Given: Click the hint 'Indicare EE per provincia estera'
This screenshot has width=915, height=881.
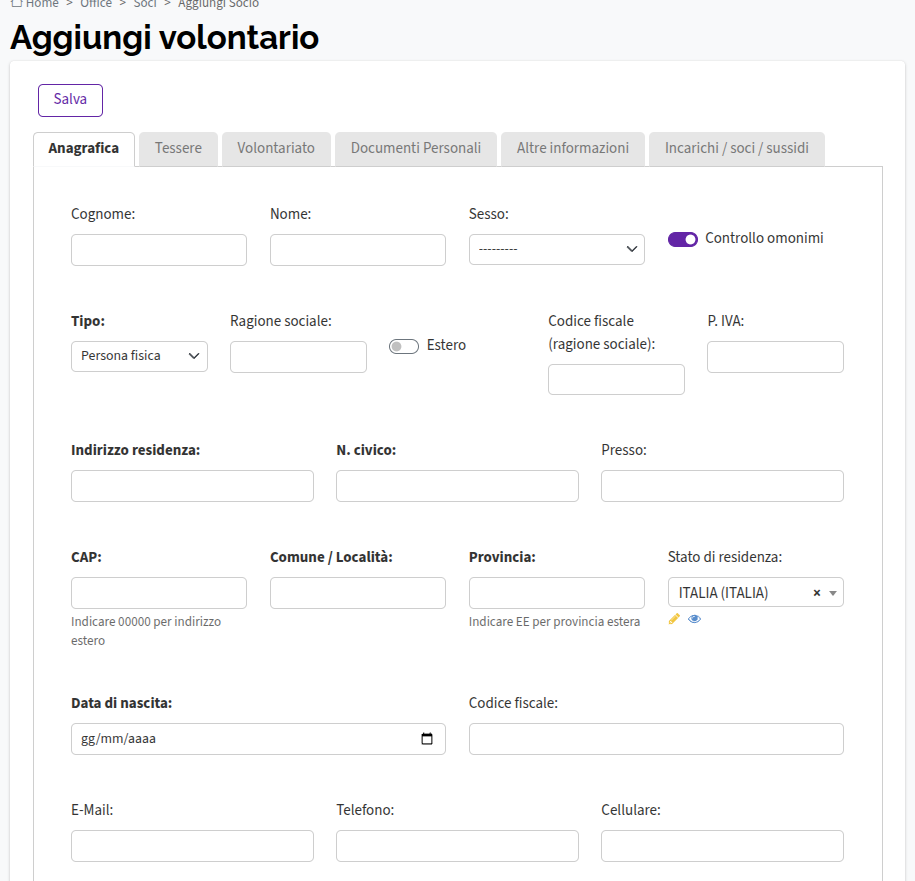Looking at the screenshot, I should (x=554, y=622).
